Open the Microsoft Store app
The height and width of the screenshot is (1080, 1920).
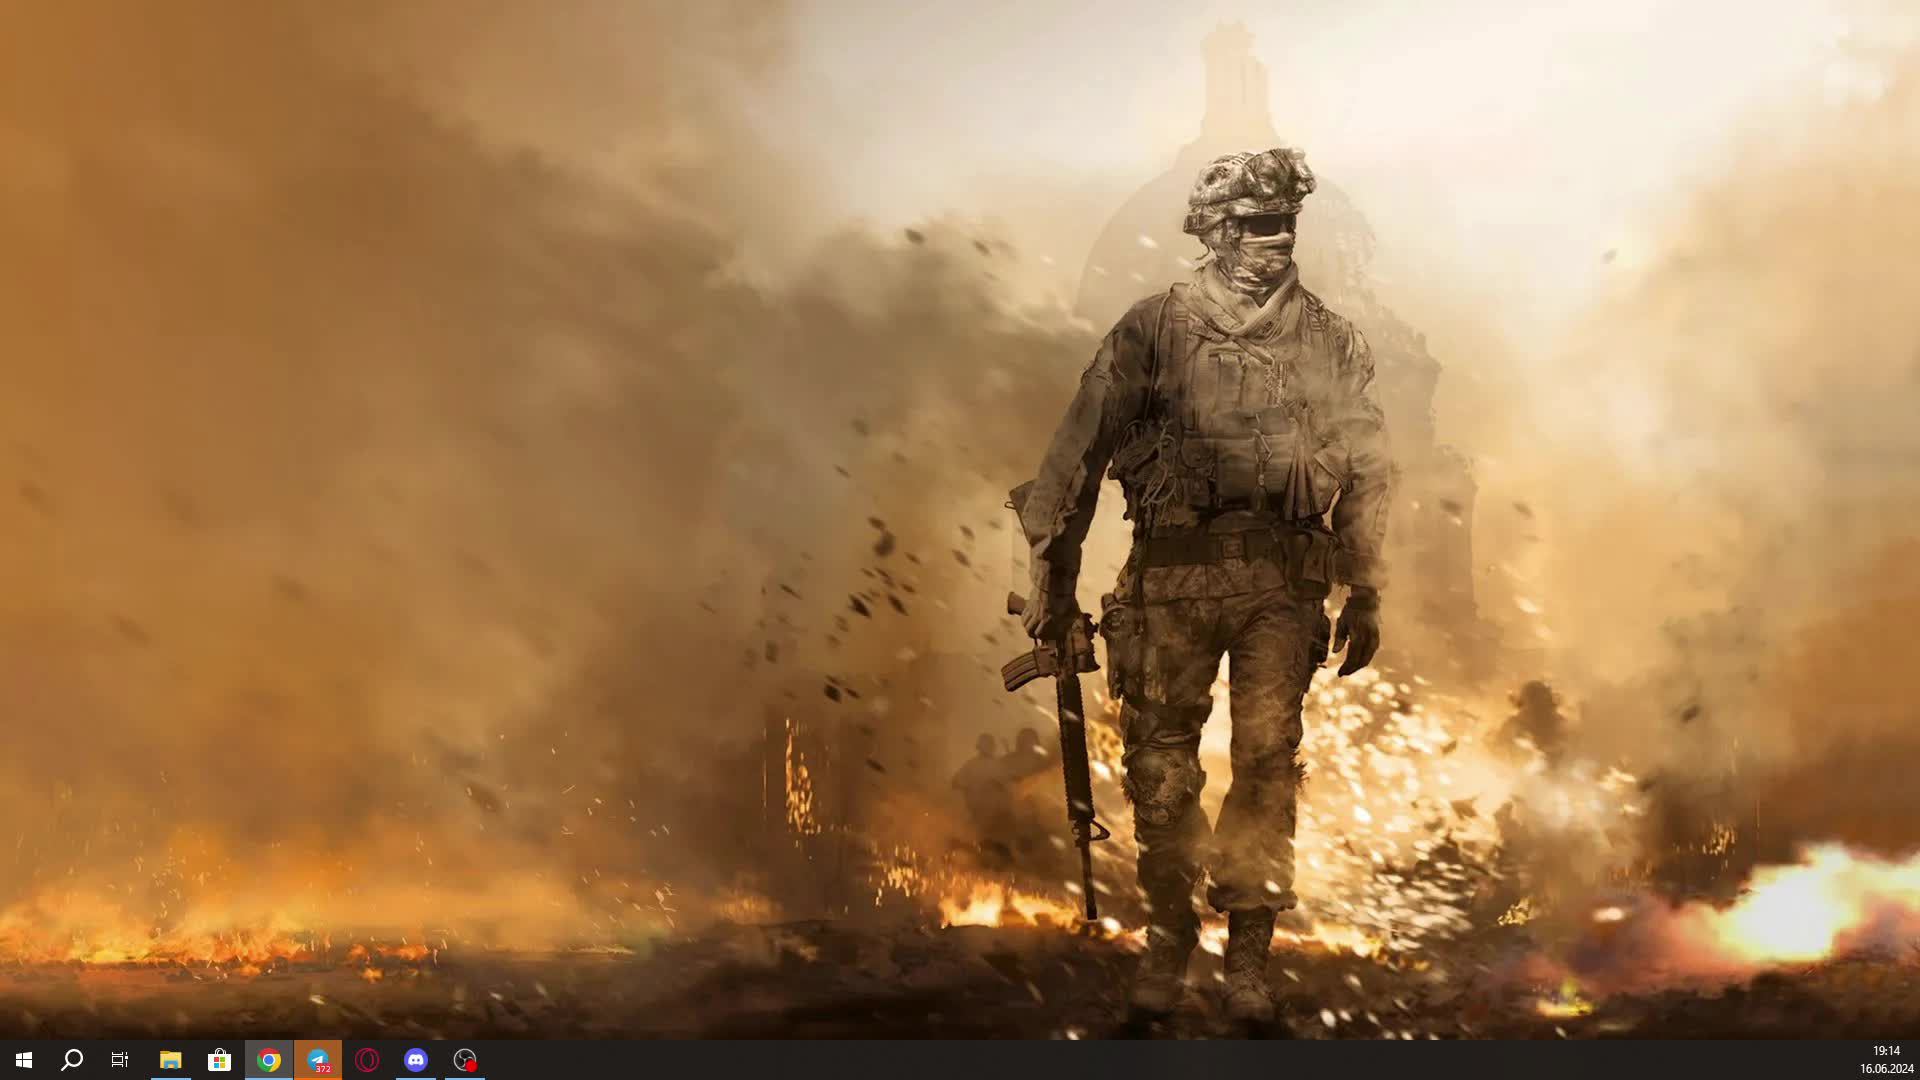(x=219, y=1060)
